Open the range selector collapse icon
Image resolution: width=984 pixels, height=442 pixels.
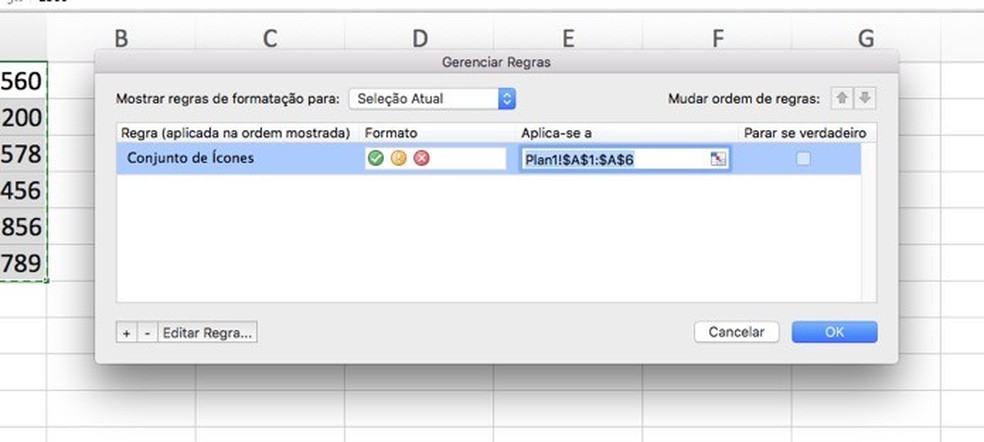pos(717,159)
